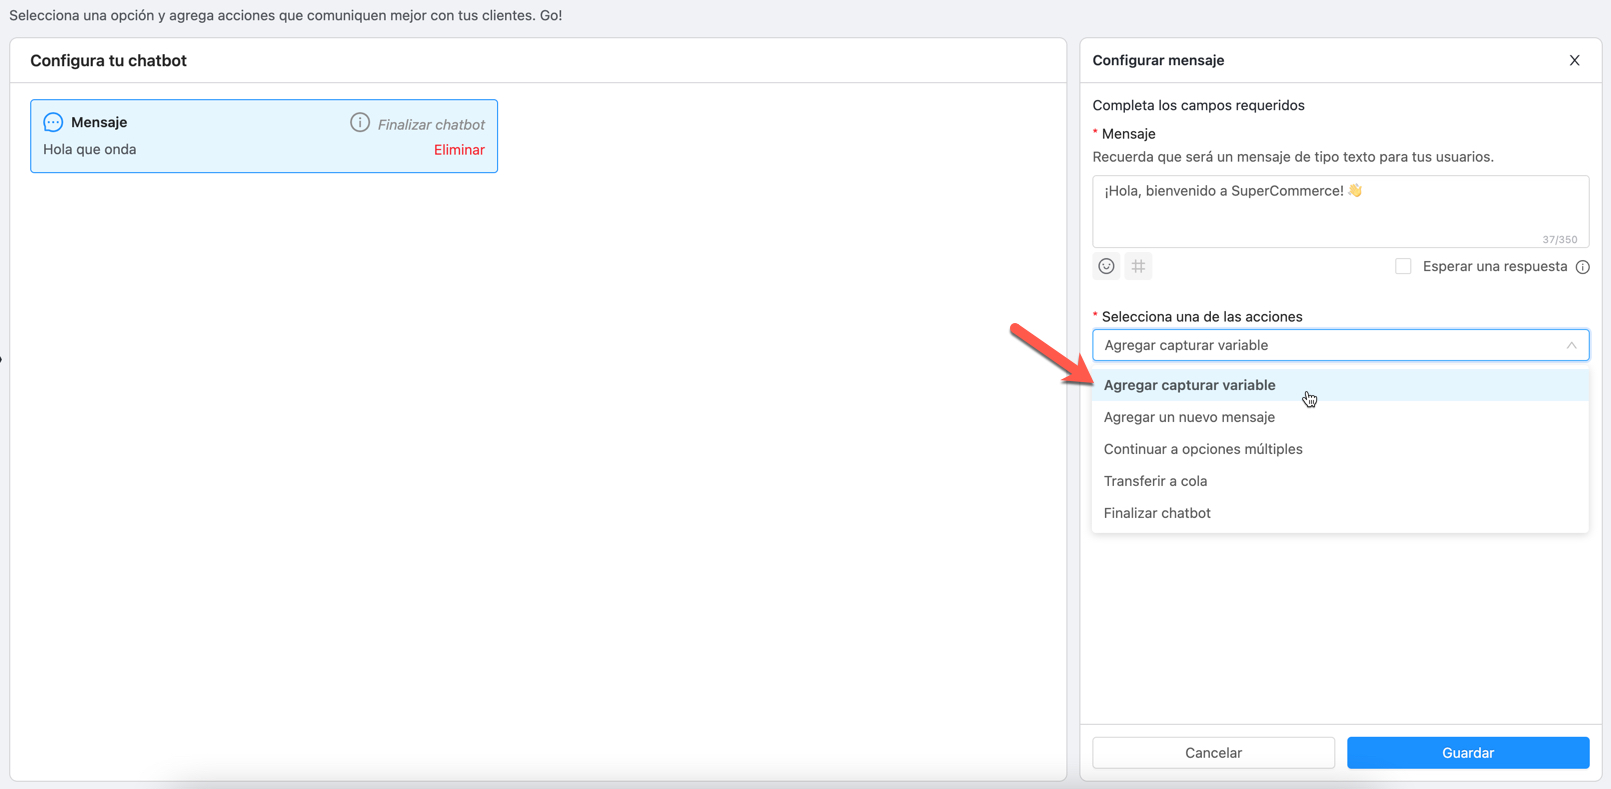
Task: Click the 37/350 character counter
Action: (x=1559, y=240)
